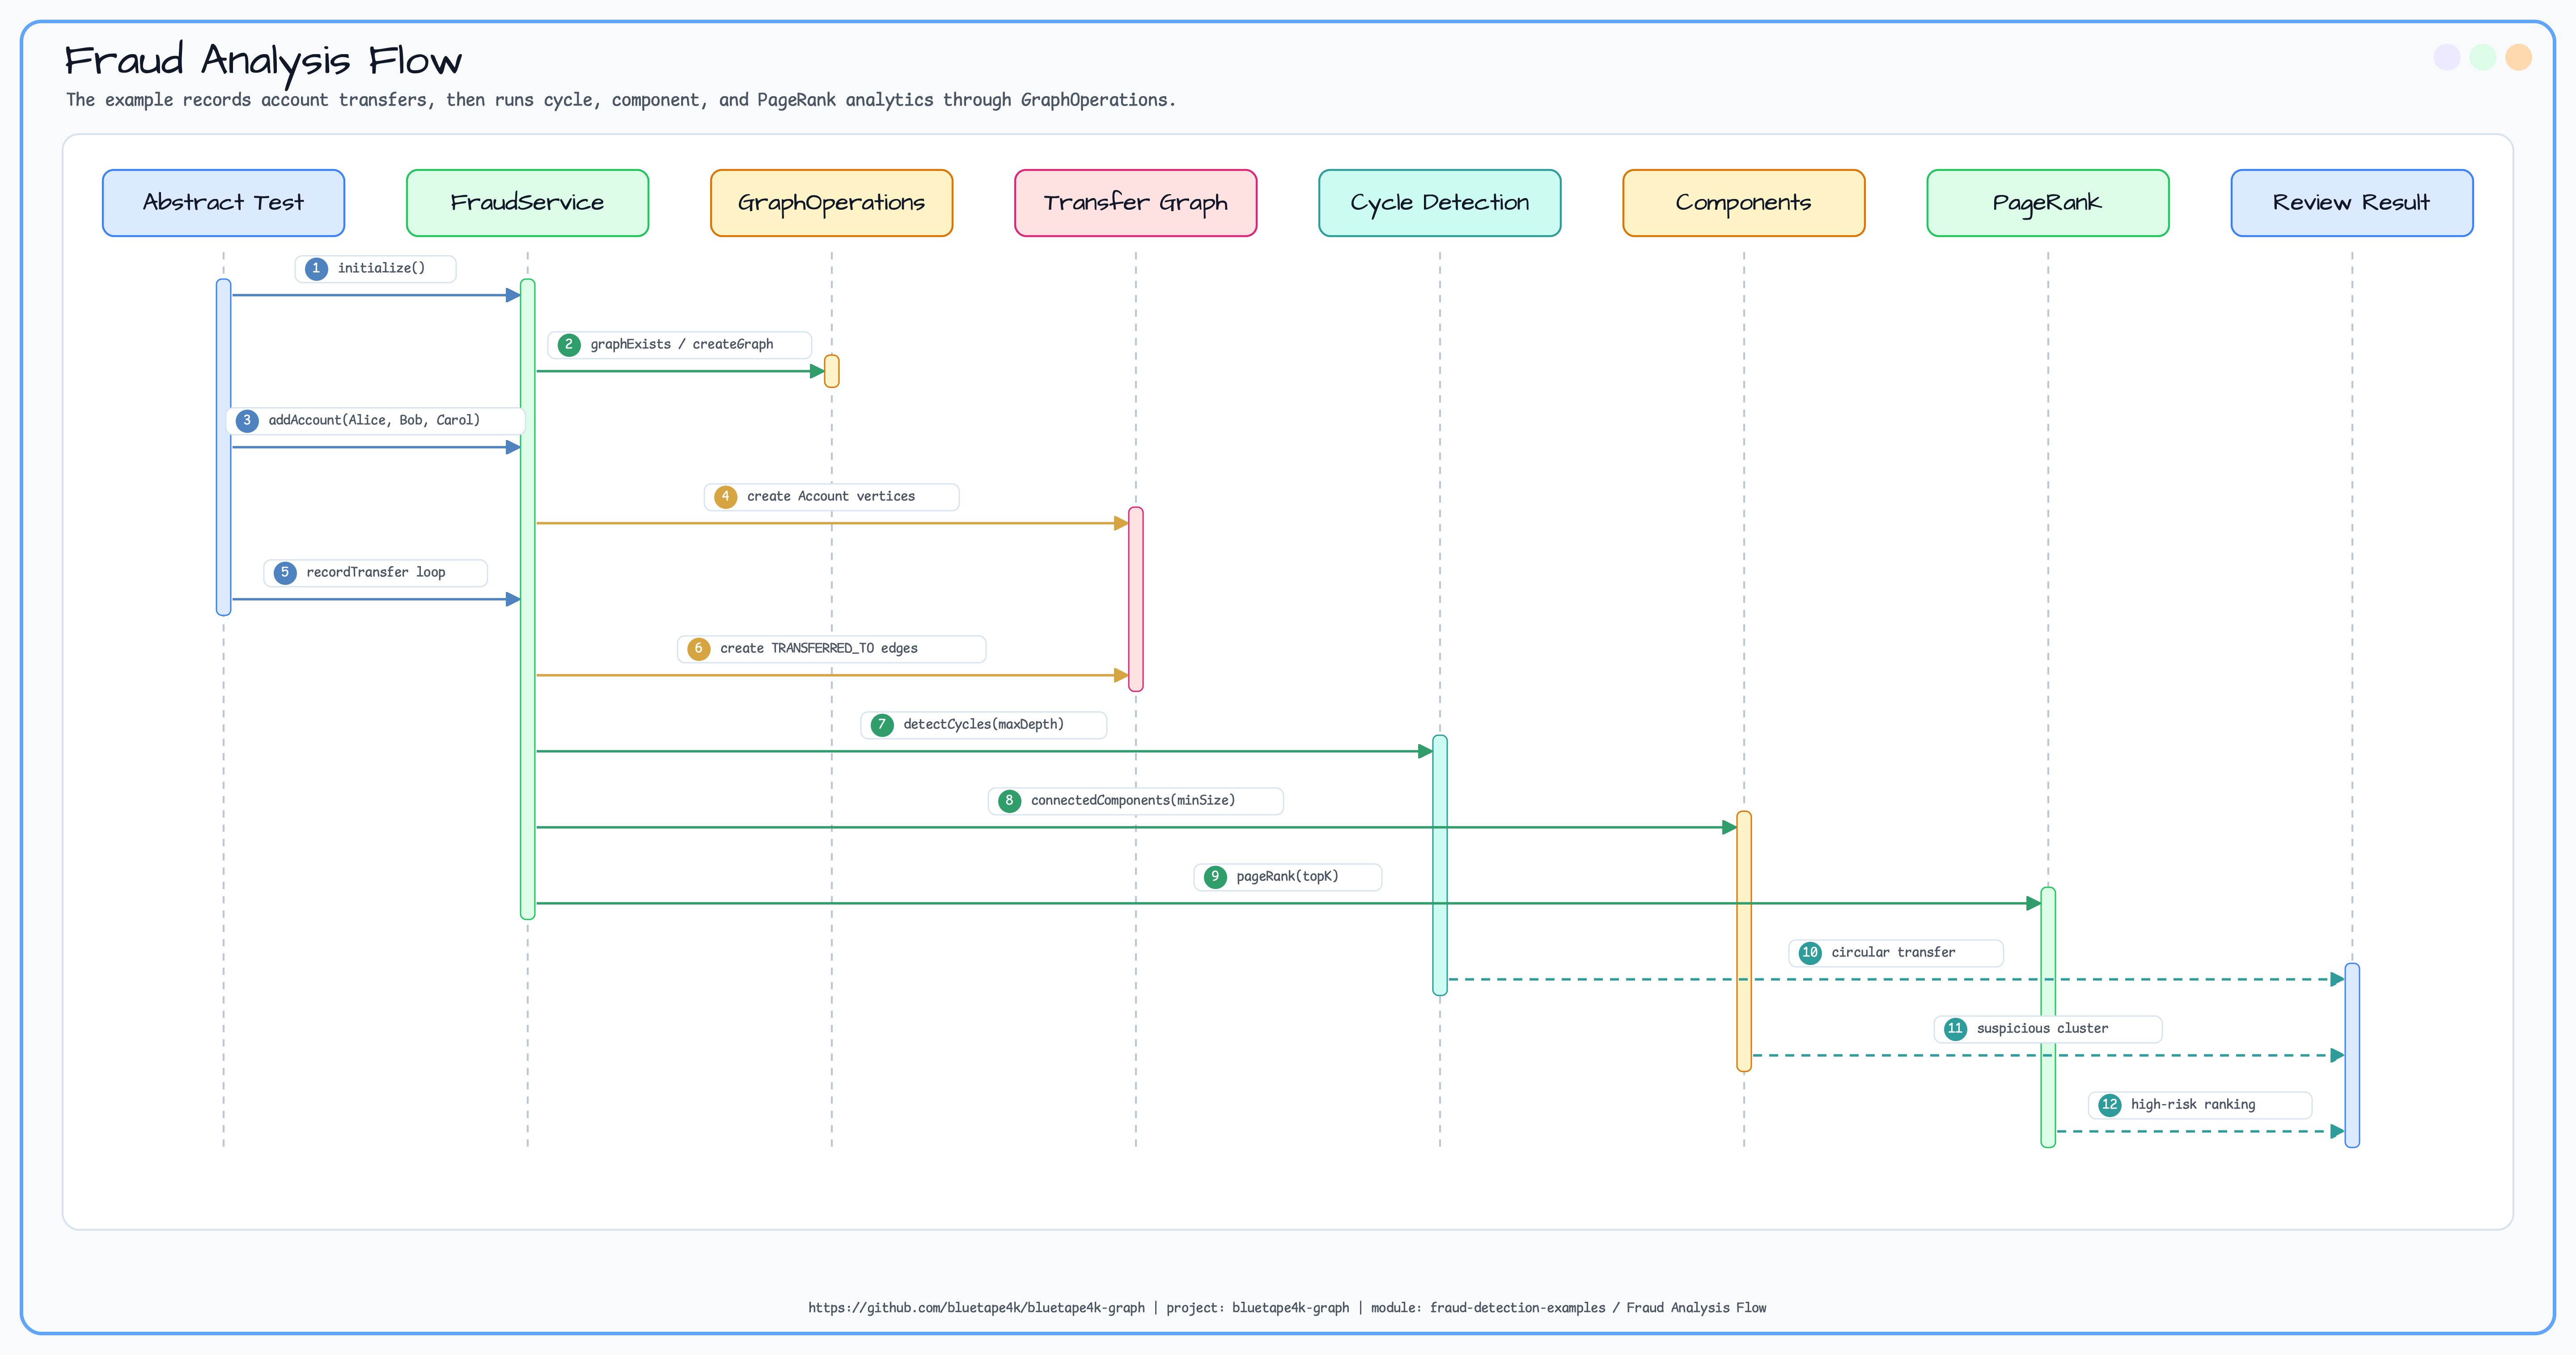Select the FraudService participant box
Viewport: 2576px width, 1355px height.
pos(527,203)
